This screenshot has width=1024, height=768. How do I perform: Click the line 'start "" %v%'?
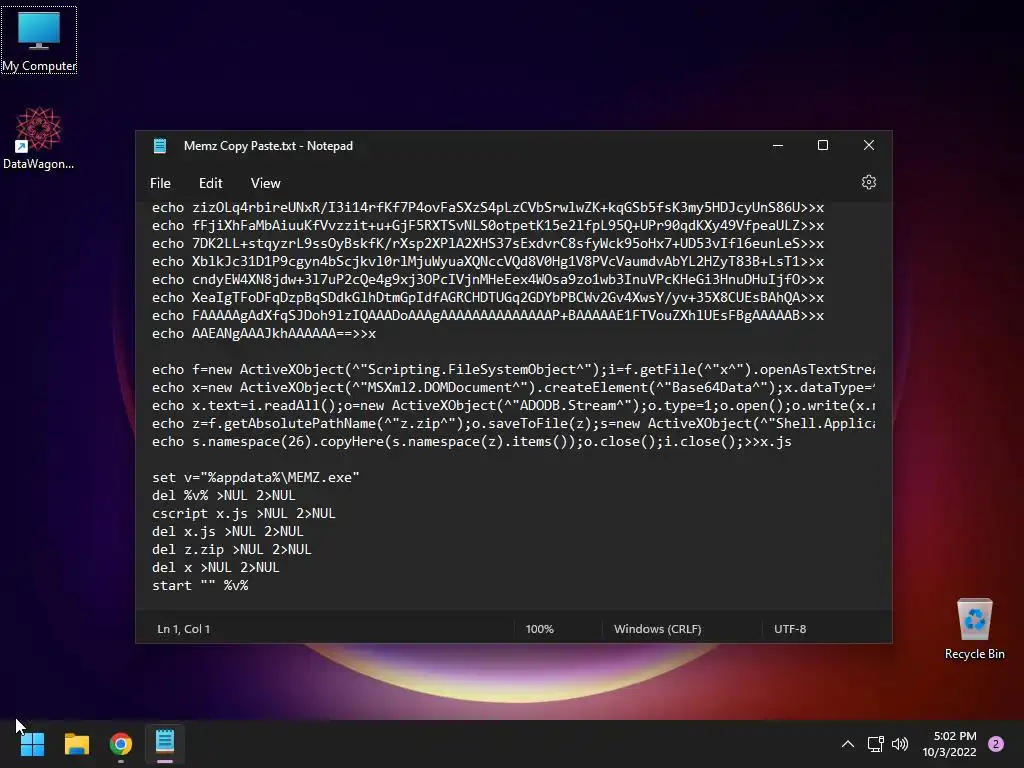pos(200,586)
